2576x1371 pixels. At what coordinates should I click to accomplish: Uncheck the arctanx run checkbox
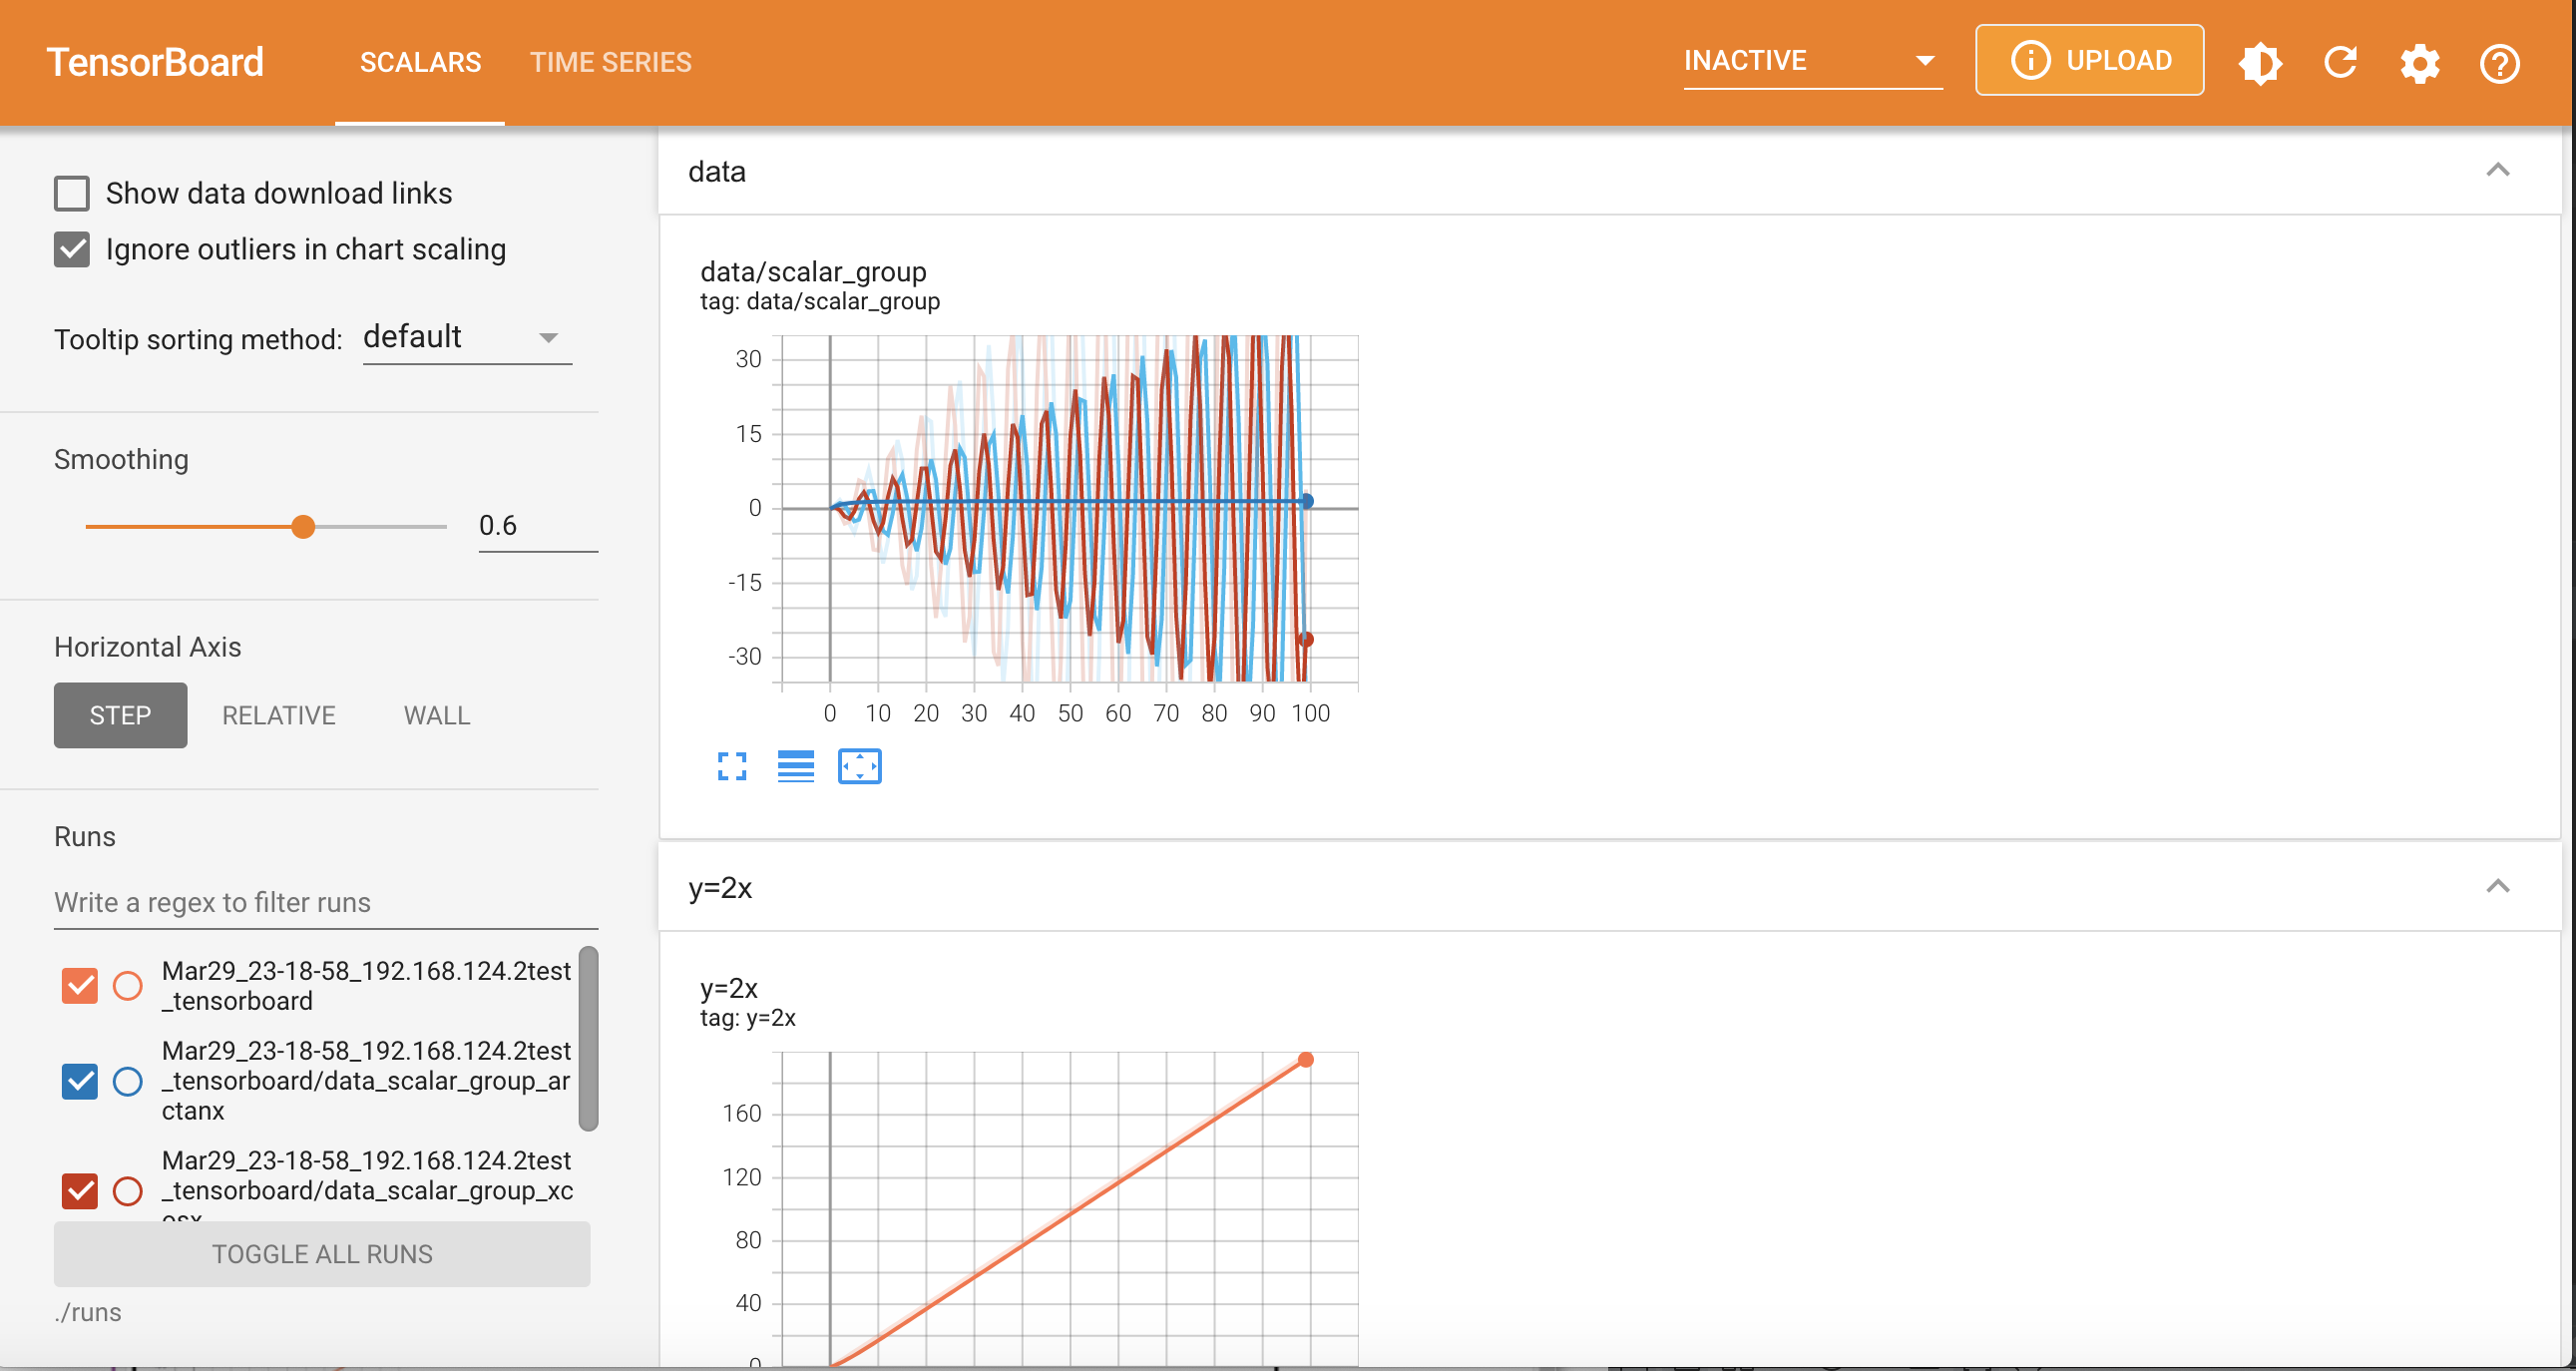click(x=80, y=1081)
